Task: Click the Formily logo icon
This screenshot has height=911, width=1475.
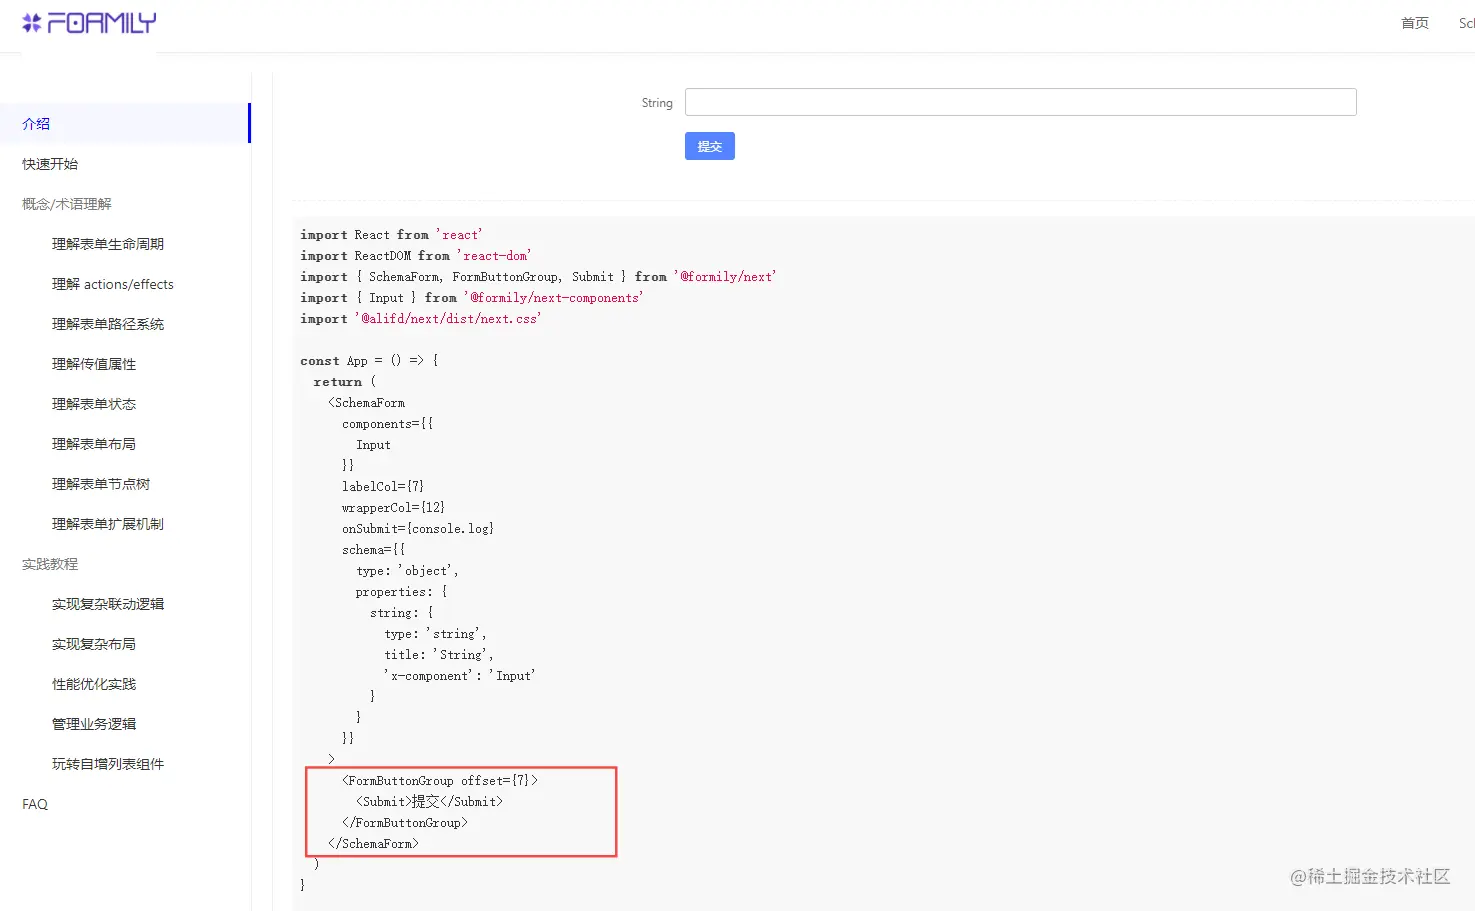Action: (x=32, y=23)
